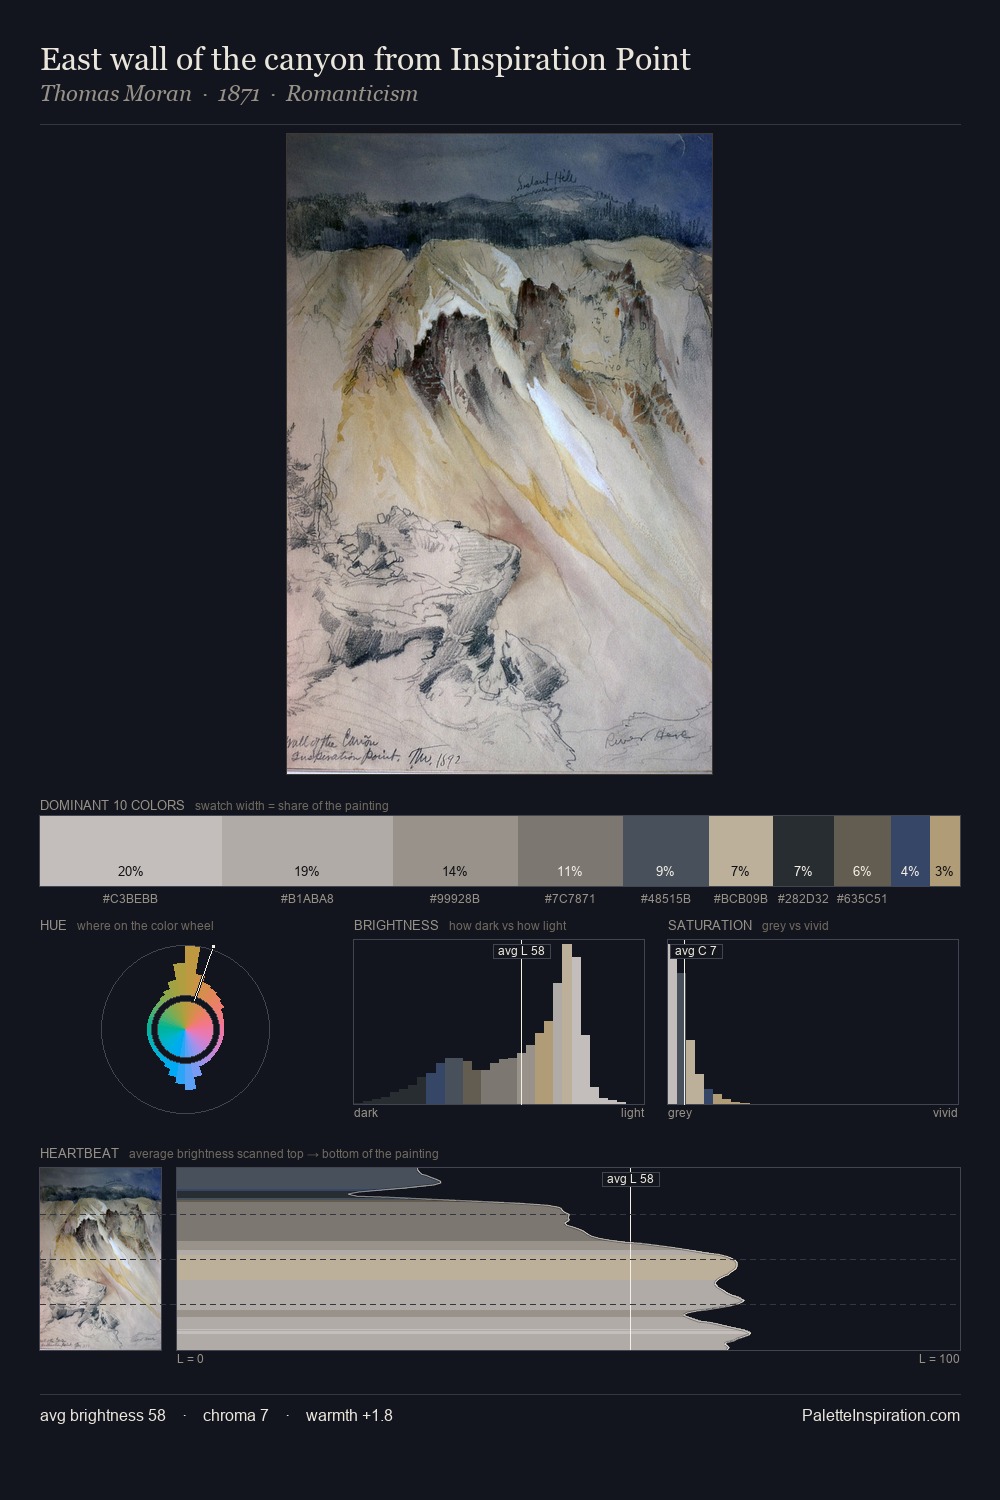Click the warmth +1.8 footer stat

pyautogui.click(x=349, y=1416)
